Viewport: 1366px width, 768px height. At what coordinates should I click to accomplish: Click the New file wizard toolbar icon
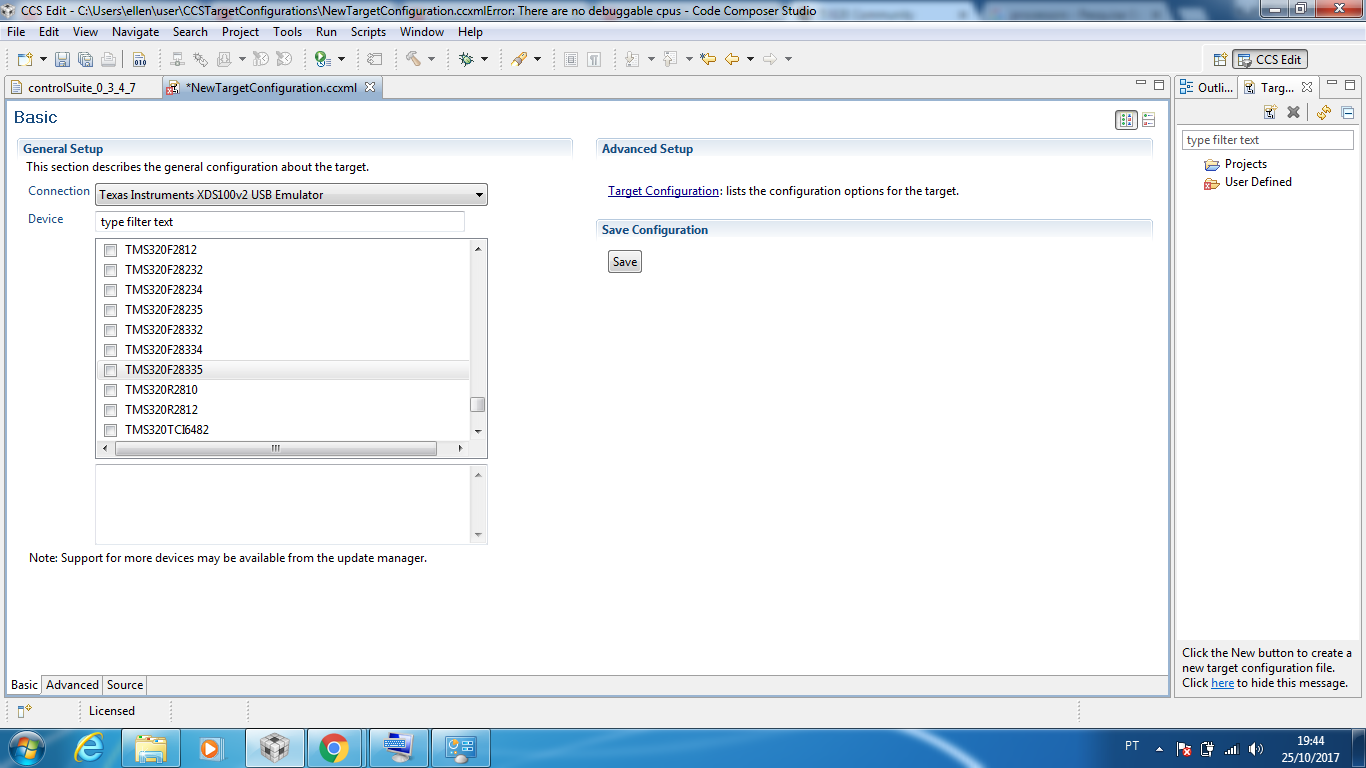click(25, 59)
